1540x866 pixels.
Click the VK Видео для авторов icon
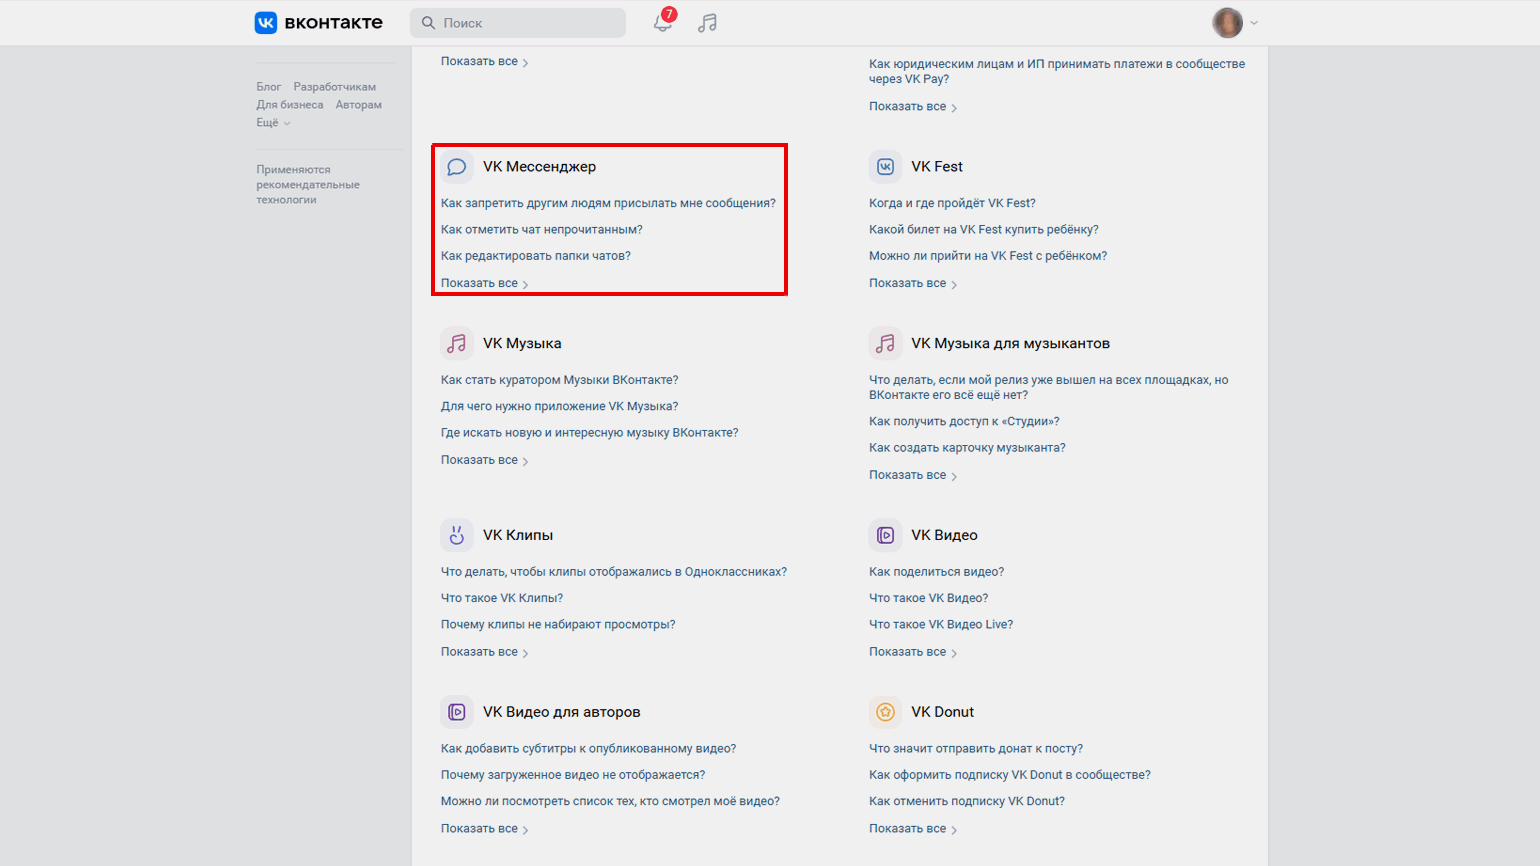click(457, 712)
